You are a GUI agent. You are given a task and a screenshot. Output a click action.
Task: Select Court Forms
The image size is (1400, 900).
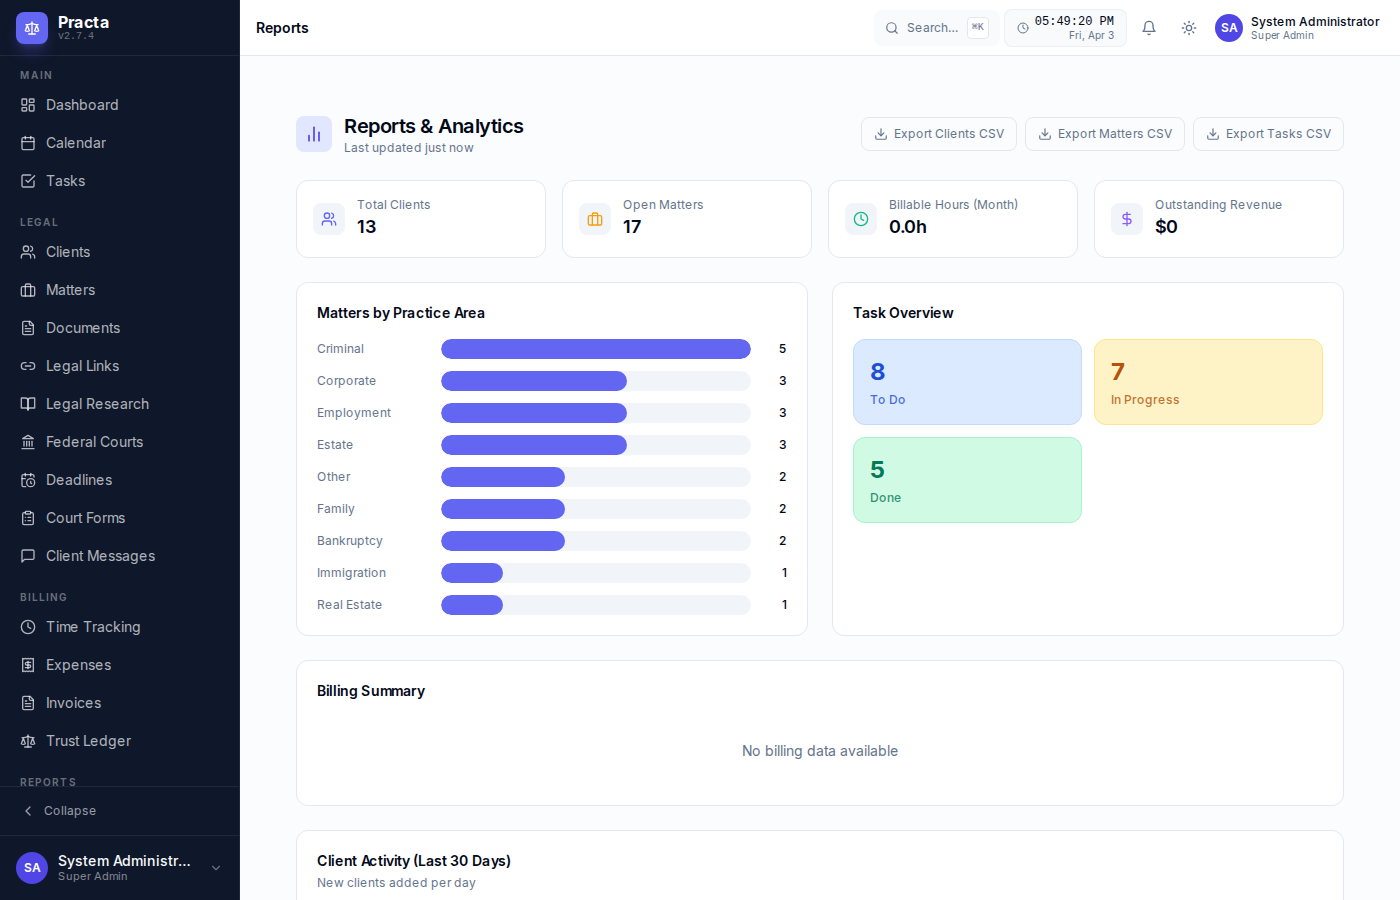(120, 518)
